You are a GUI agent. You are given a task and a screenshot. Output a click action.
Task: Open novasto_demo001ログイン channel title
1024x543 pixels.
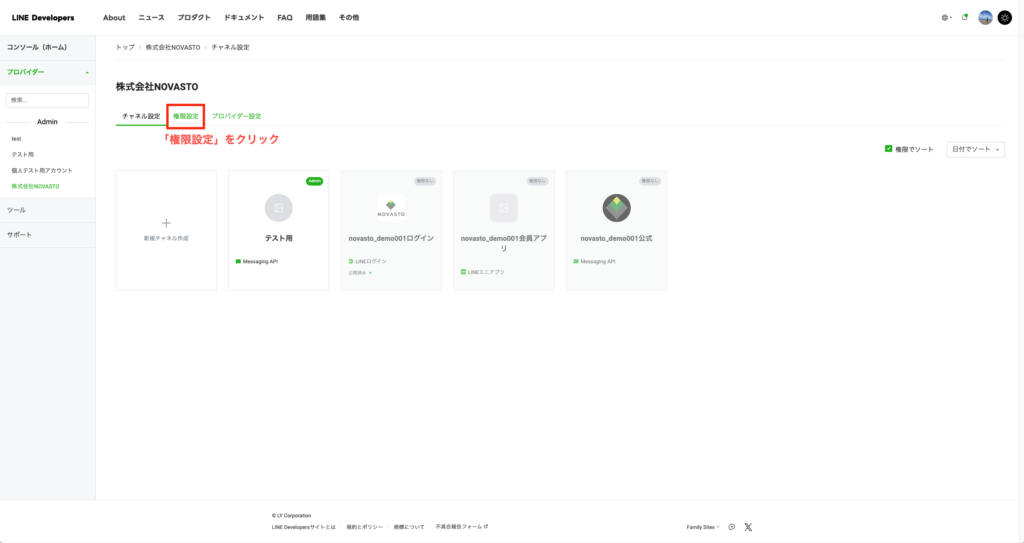click(x=391, y=239)
